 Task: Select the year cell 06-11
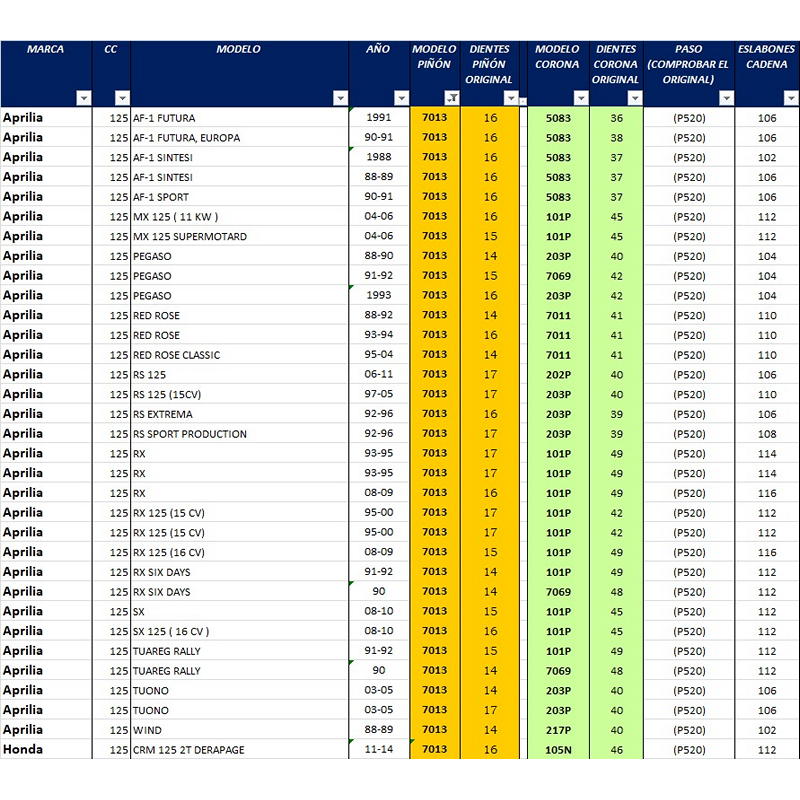click(379, 374)
